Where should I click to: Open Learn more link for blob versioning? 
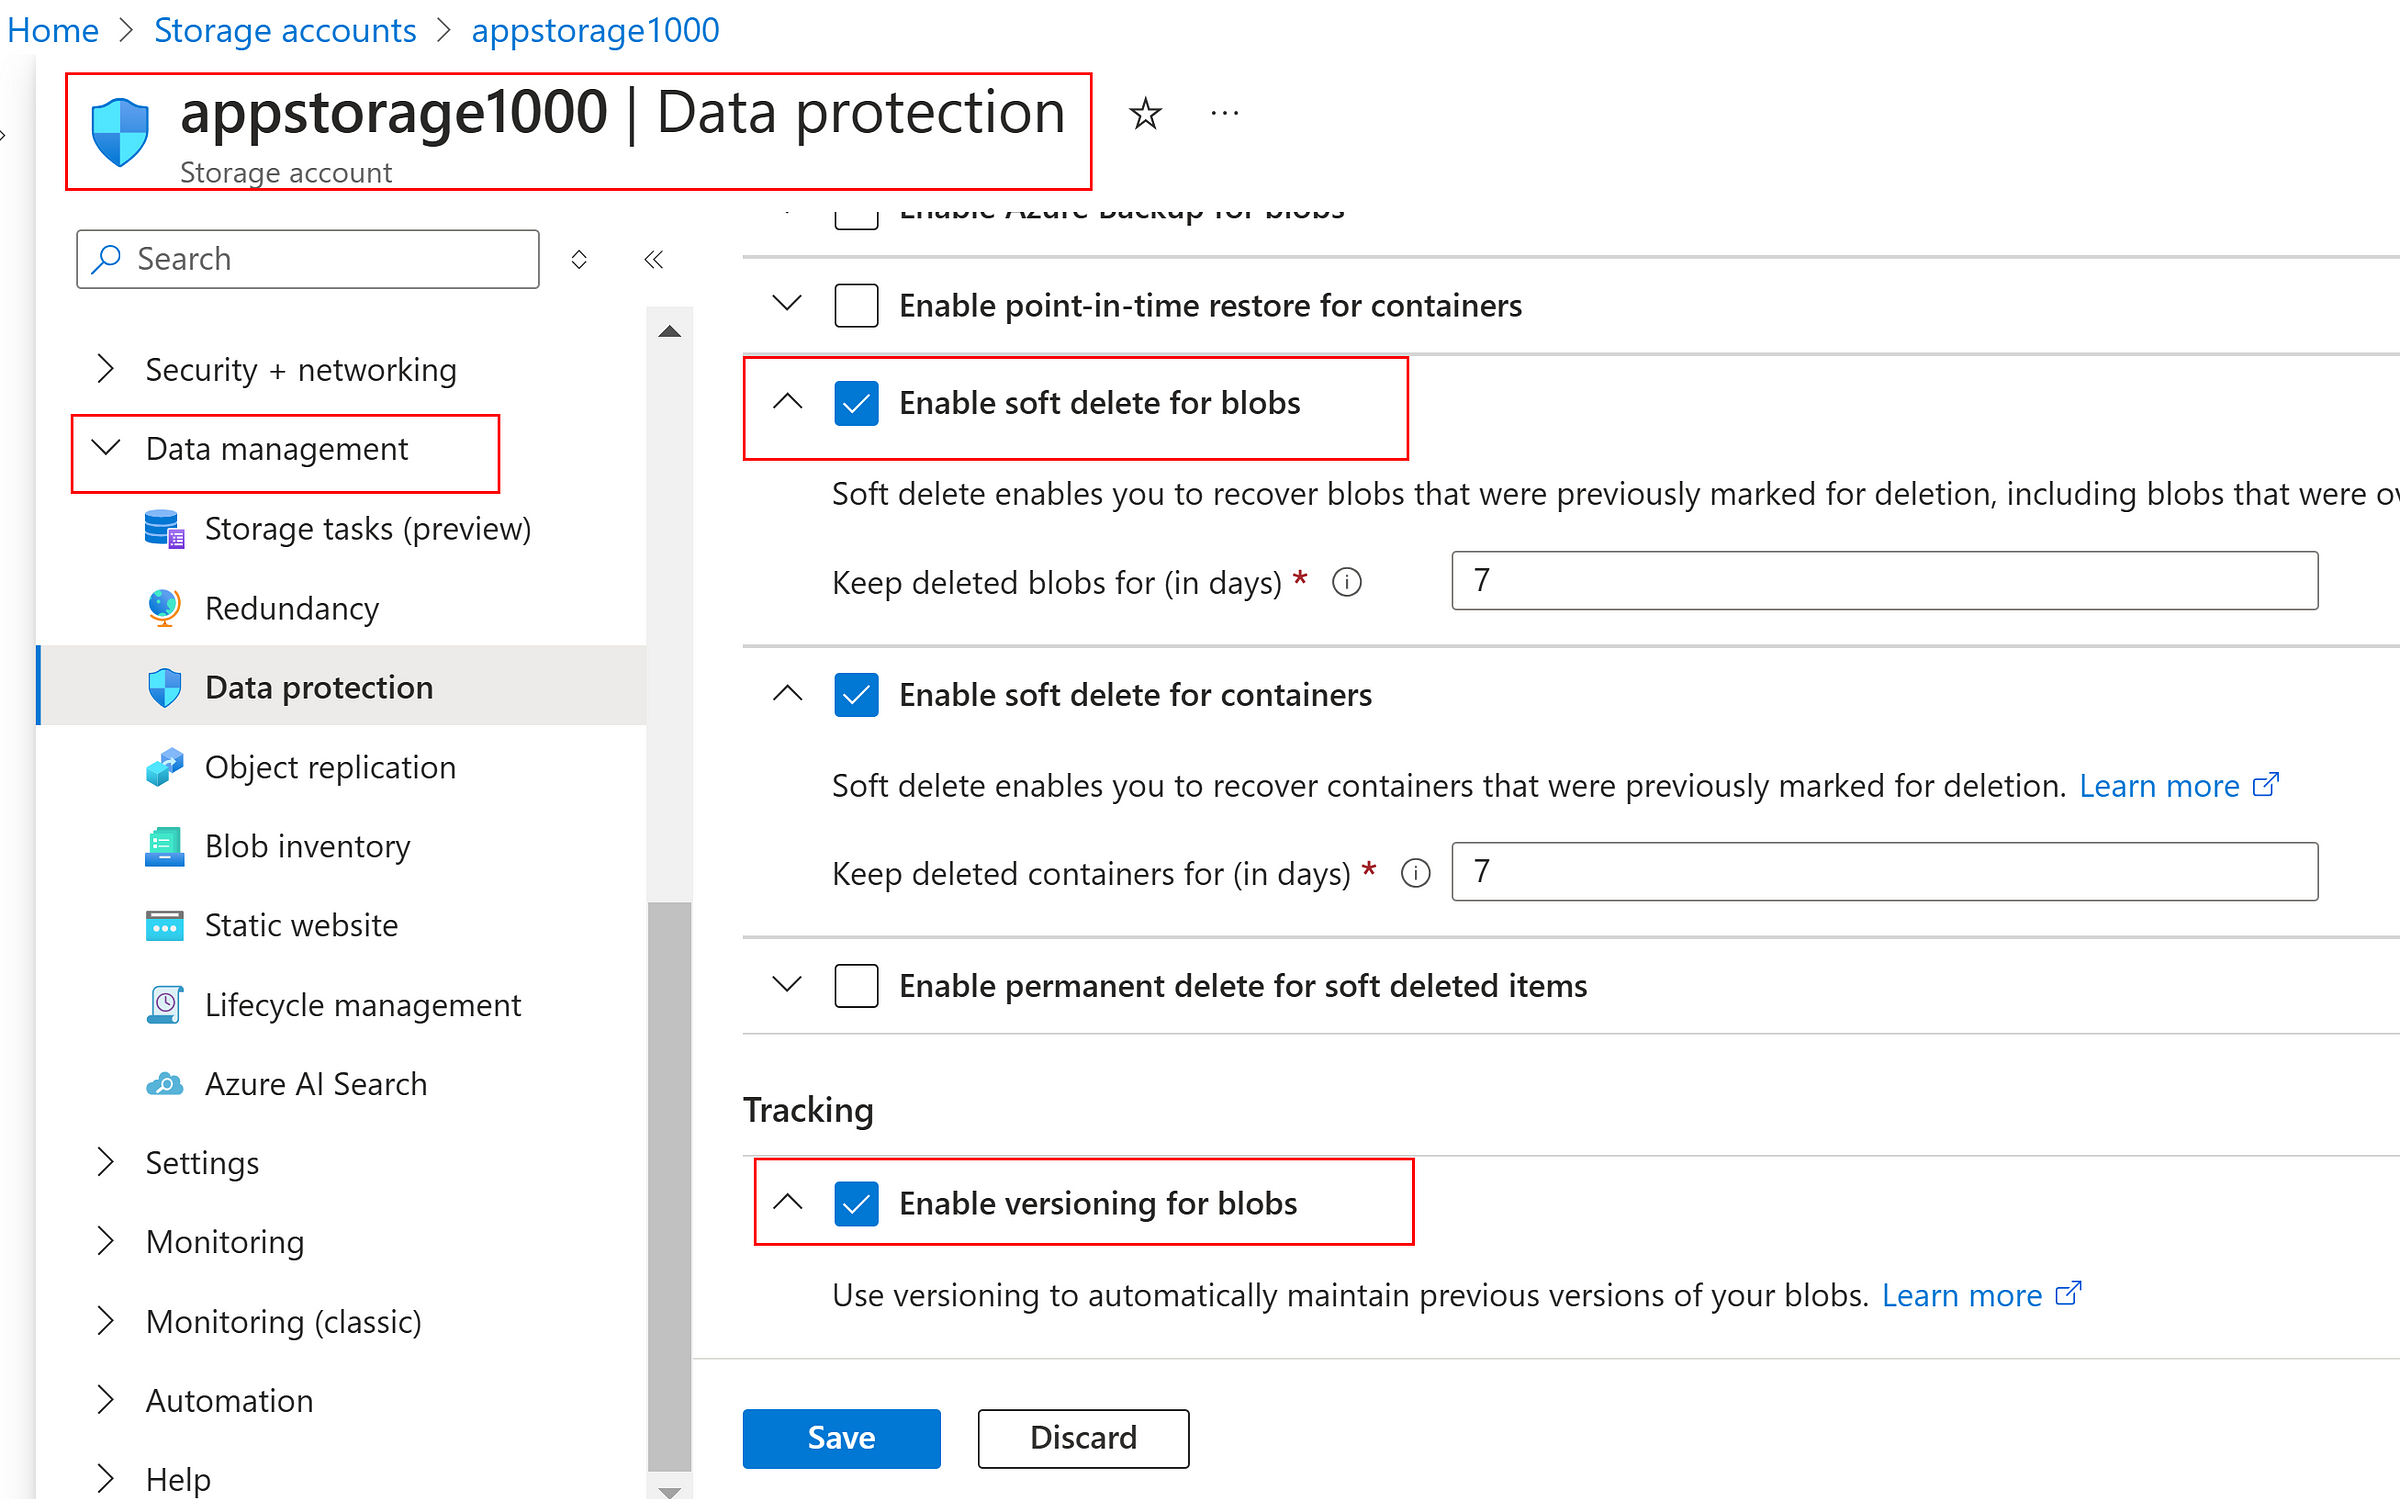pos(1962,1295)
